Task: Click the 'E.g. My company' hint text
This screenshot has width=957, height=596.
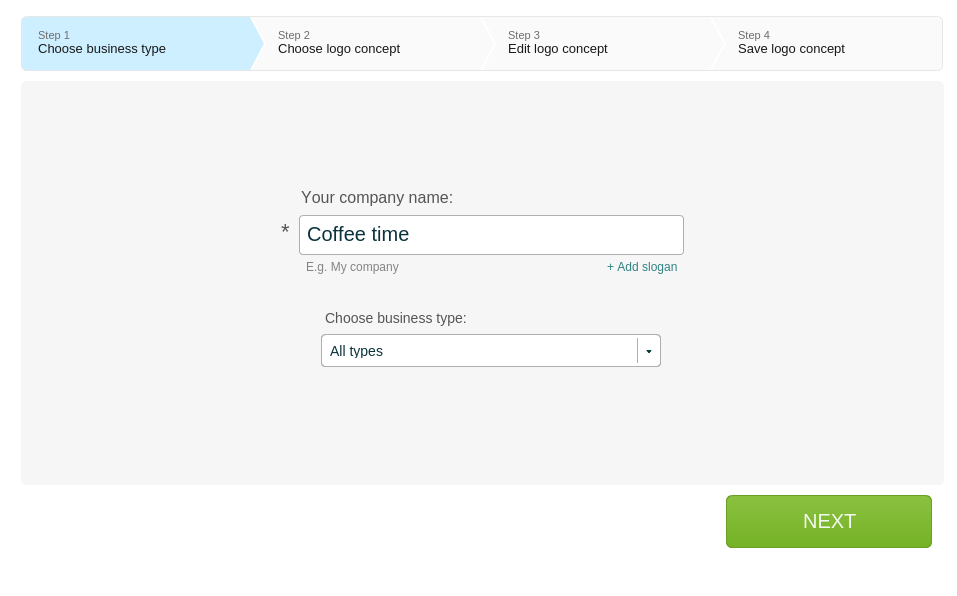Action: click(352, 267)
